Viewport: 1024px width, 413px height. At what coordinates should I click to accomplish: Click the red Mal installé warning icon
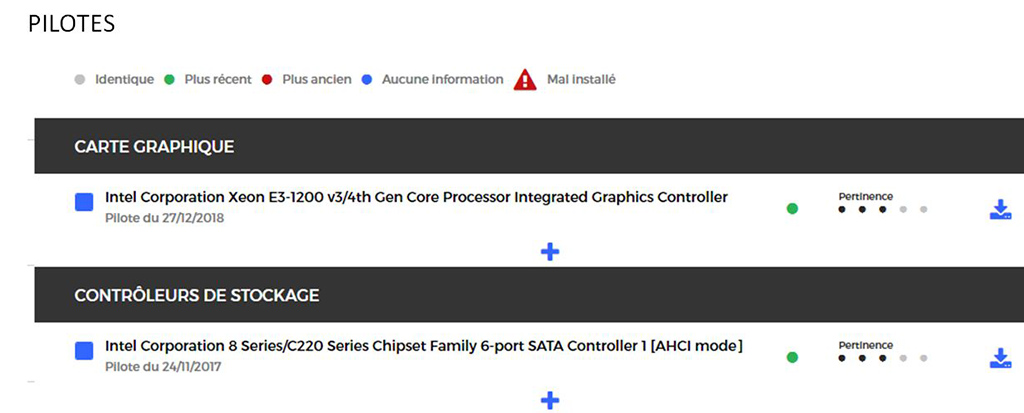(525, 80)
